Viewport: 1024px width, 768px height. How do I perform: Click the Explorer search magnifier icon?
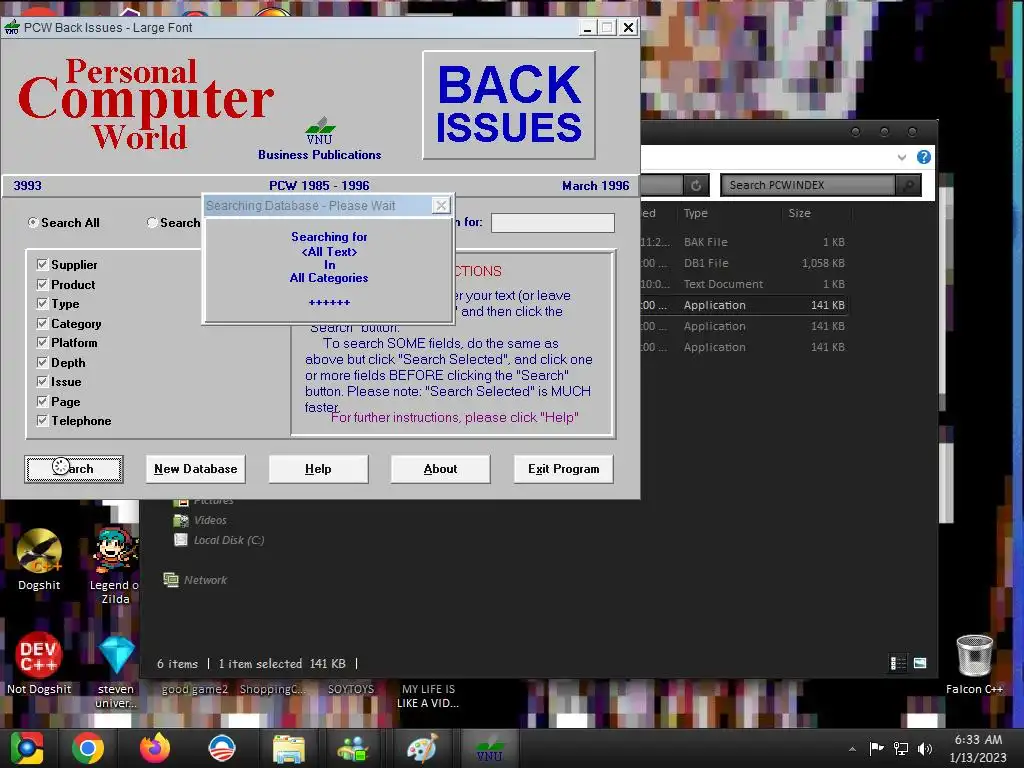[908, 185]
